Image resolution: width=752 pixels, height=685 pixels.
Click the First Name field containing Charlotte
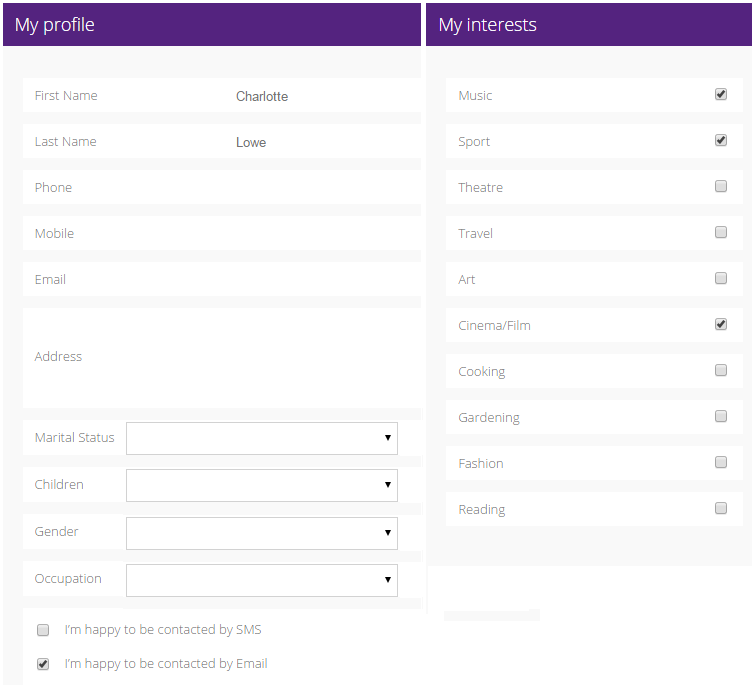(x=320, y=96)
